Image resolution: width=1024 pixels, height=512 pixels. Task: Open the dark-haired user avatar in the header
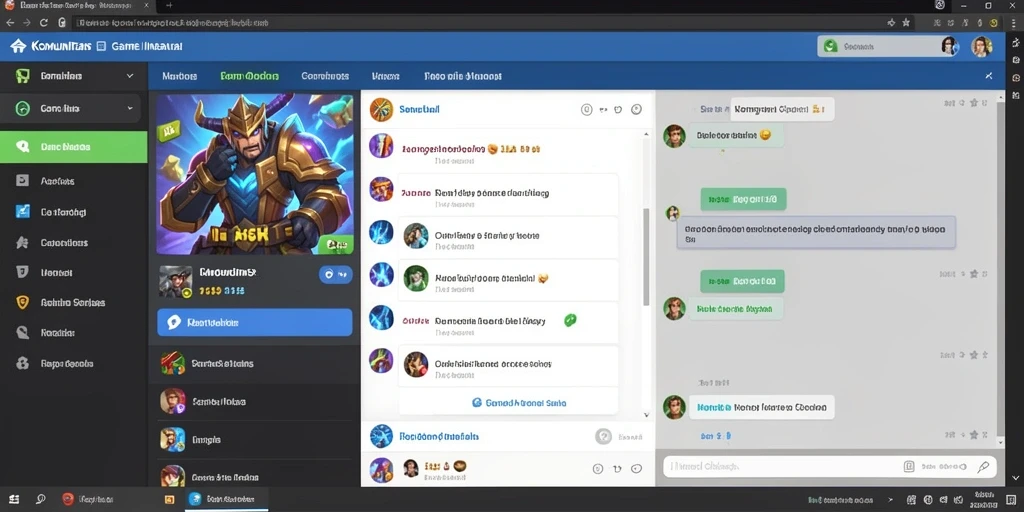949,46
